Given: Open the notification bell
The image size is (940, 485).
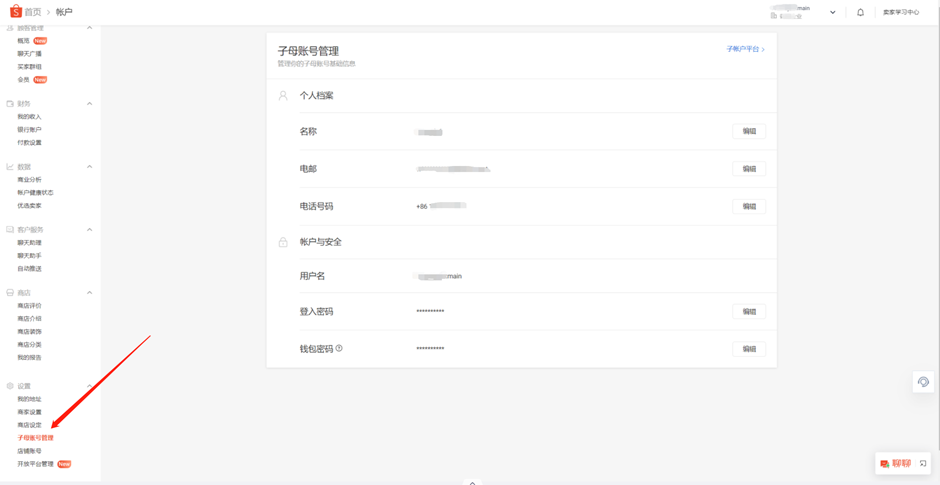Looking at the screenshot, I should [x=860, y=12].
